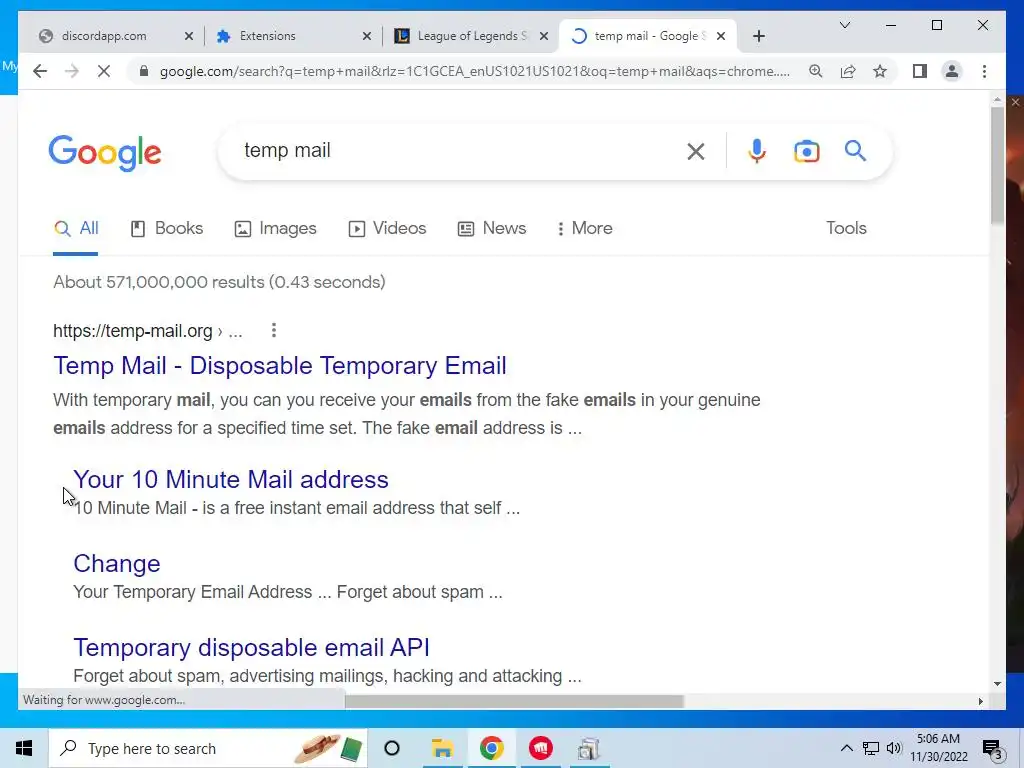The width and height of the screenshot is (1024, 768).
Task: Submit the search with the magnifier
Action: pyautogui.click(x=855, y=151)
